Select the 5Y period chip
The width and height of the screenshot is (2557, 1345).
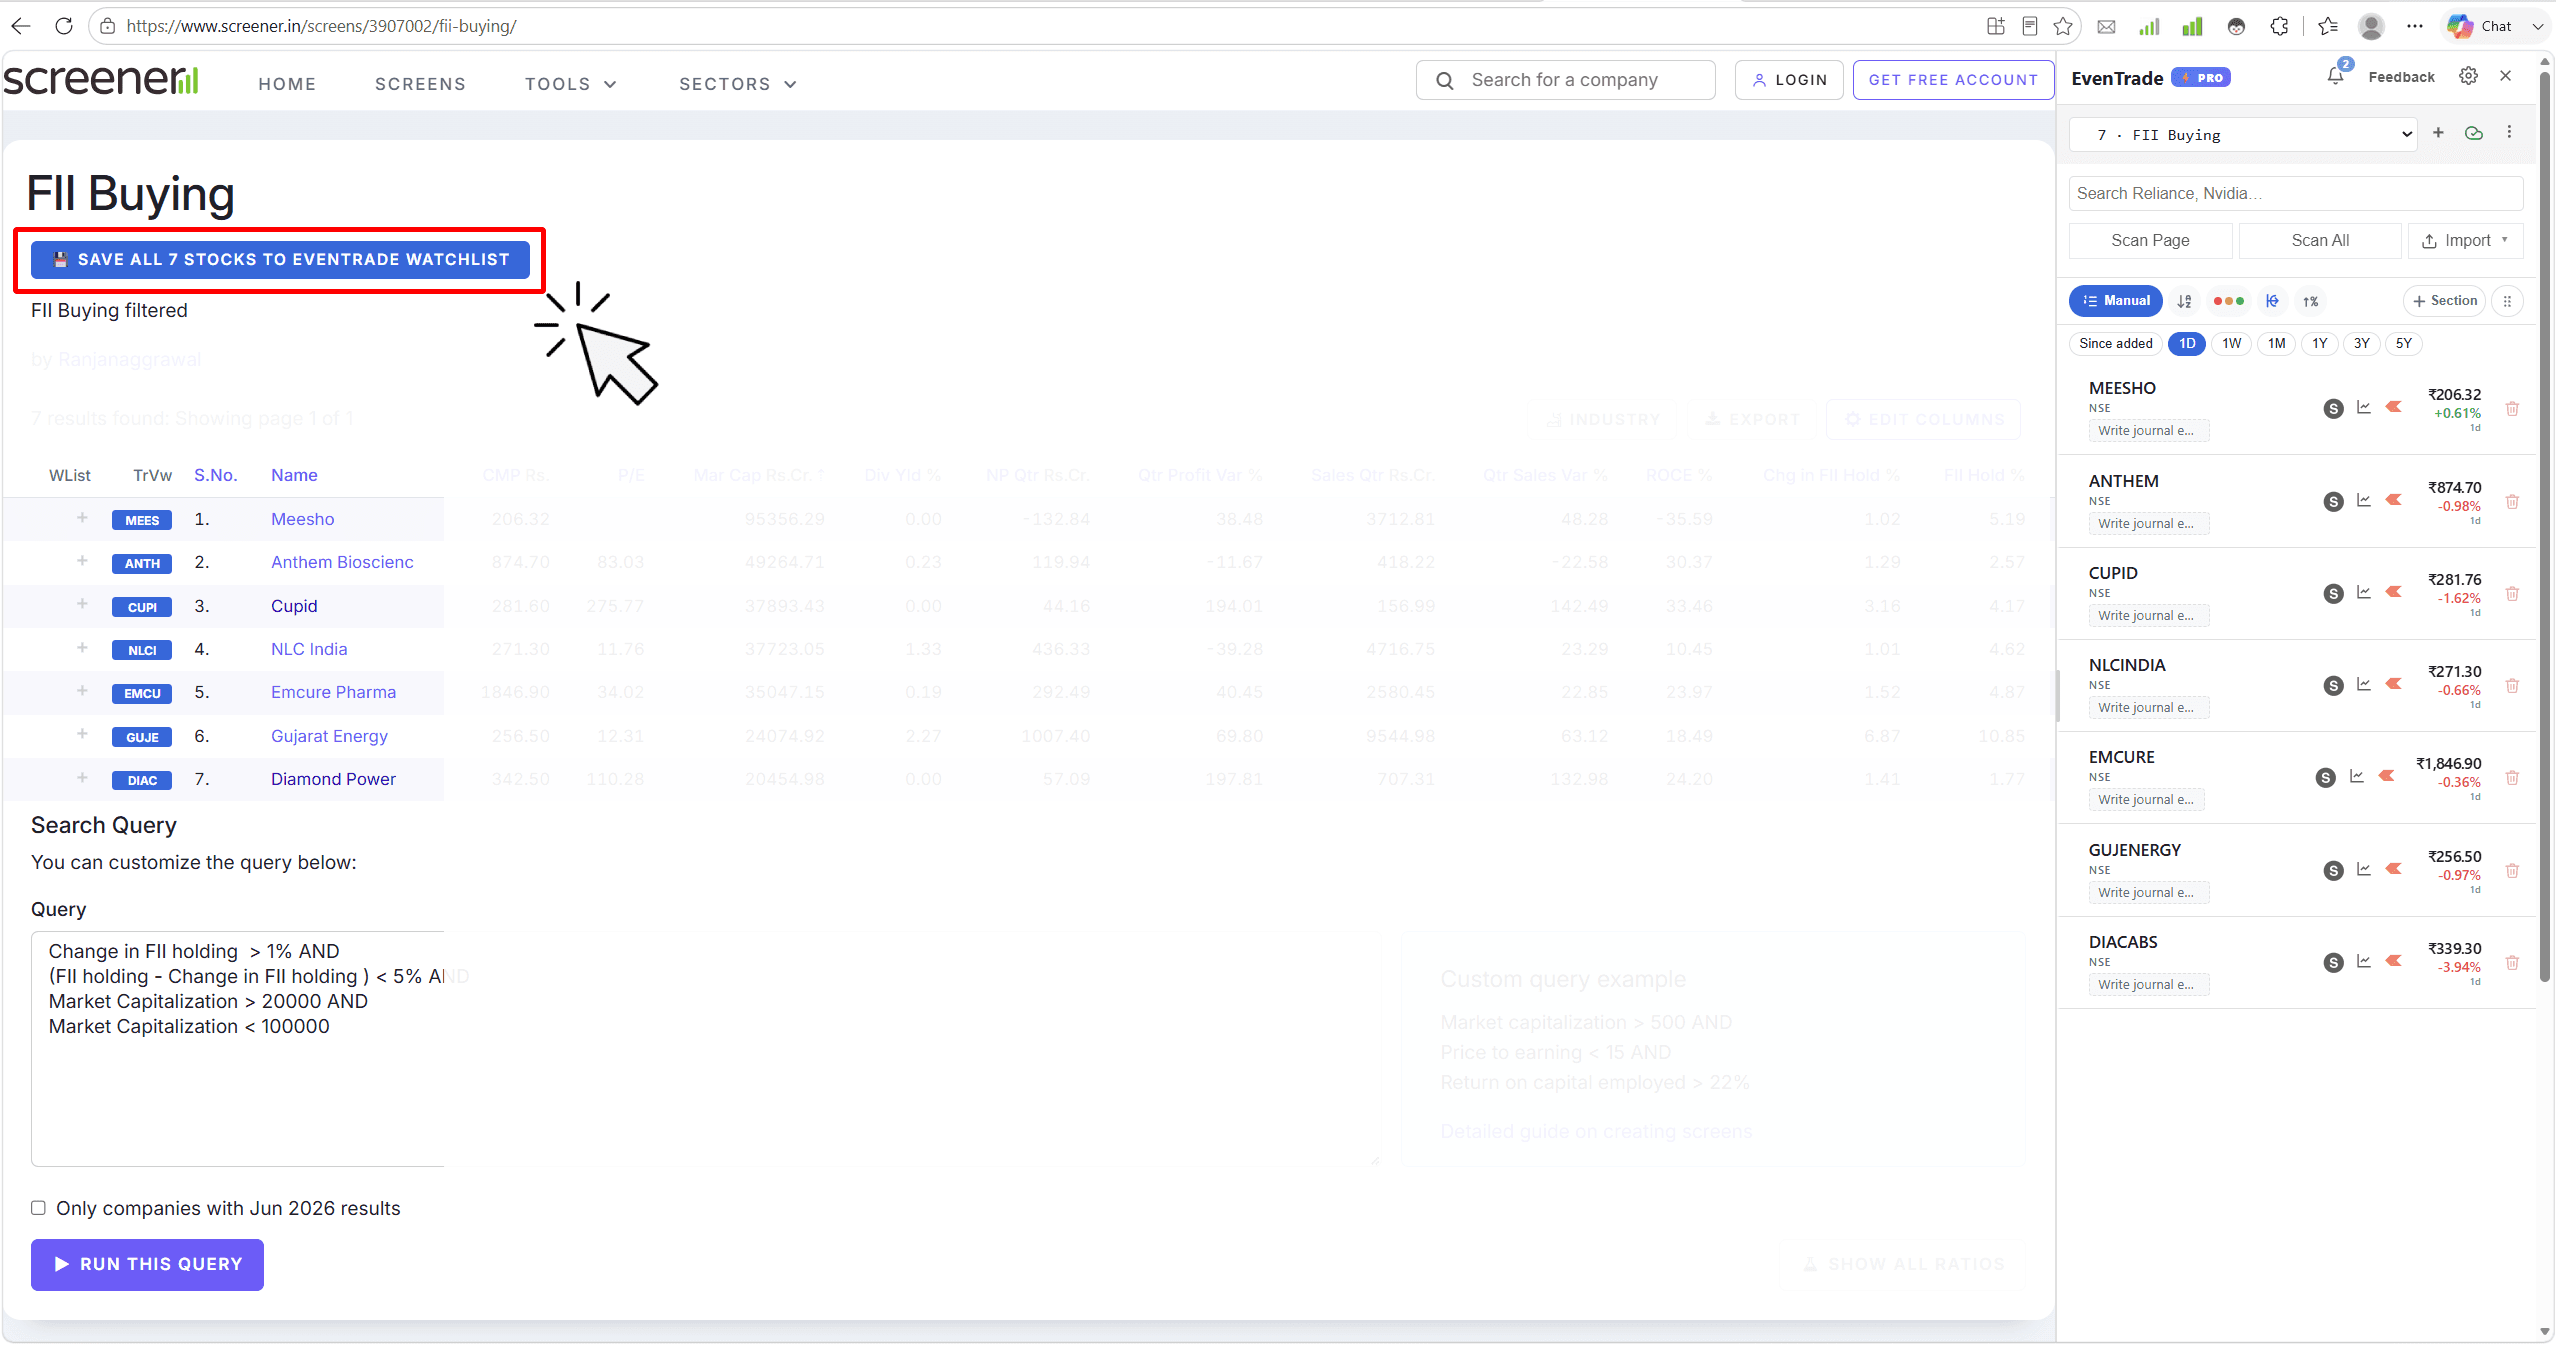click(2404, 344)
